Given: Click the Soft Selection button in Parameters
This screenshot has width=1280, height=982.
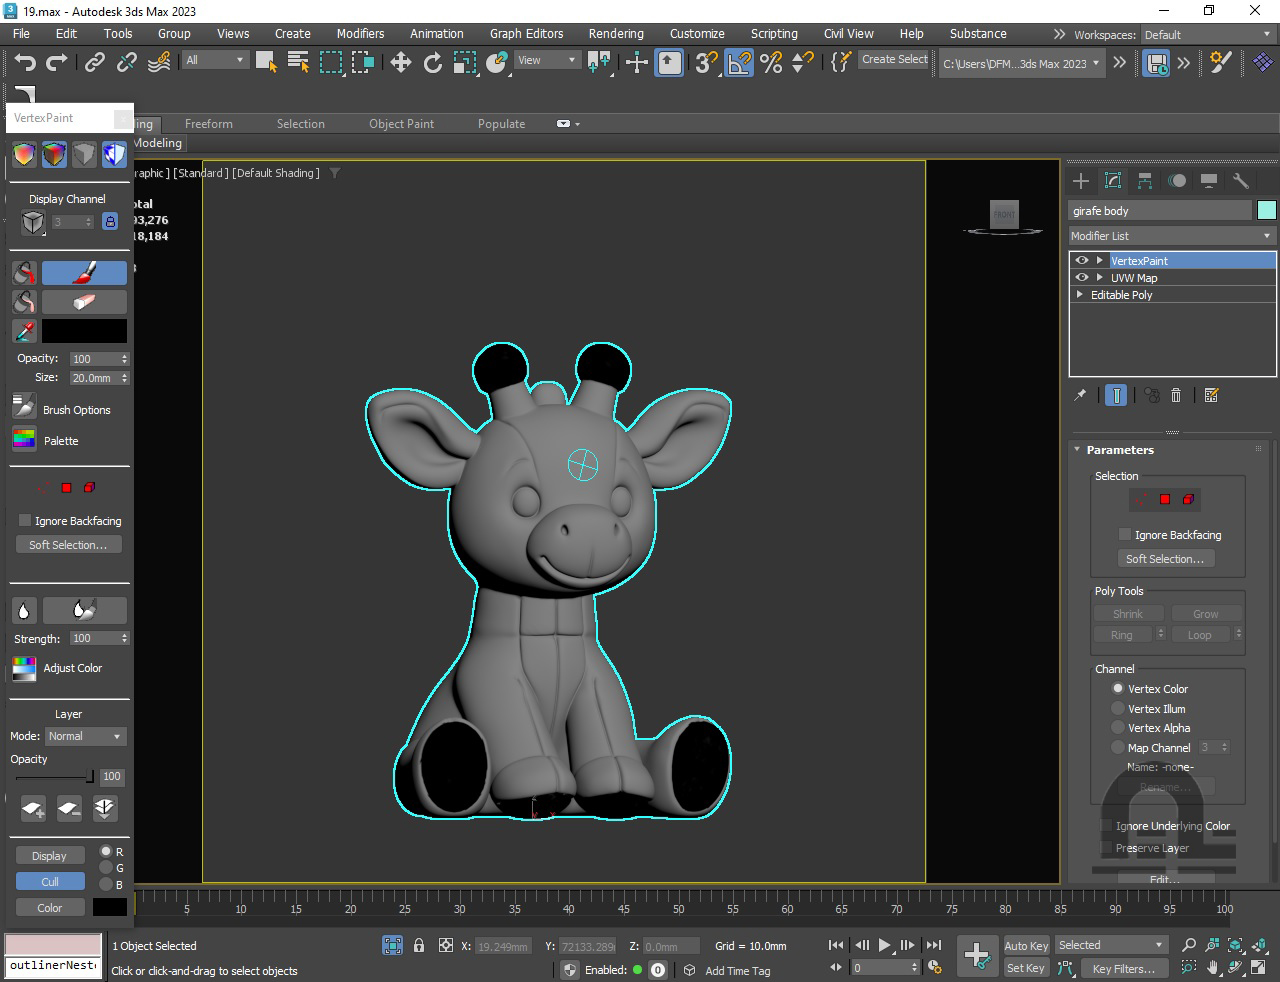Looking at the screenshot, I should (x=1165, y=559).
